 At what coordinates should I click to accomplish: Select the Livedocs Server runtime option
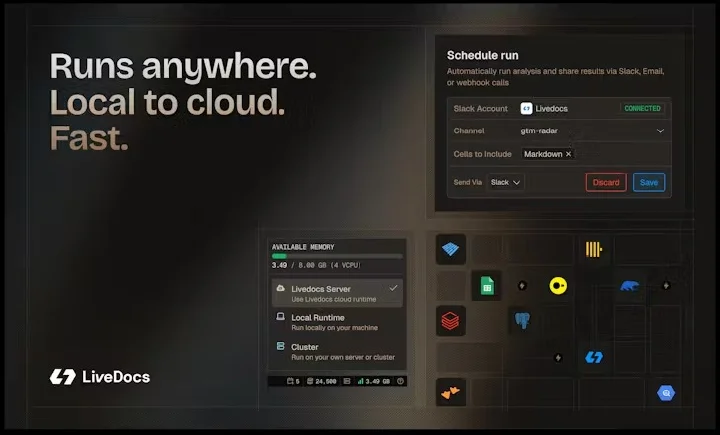[x=337, y=293]
